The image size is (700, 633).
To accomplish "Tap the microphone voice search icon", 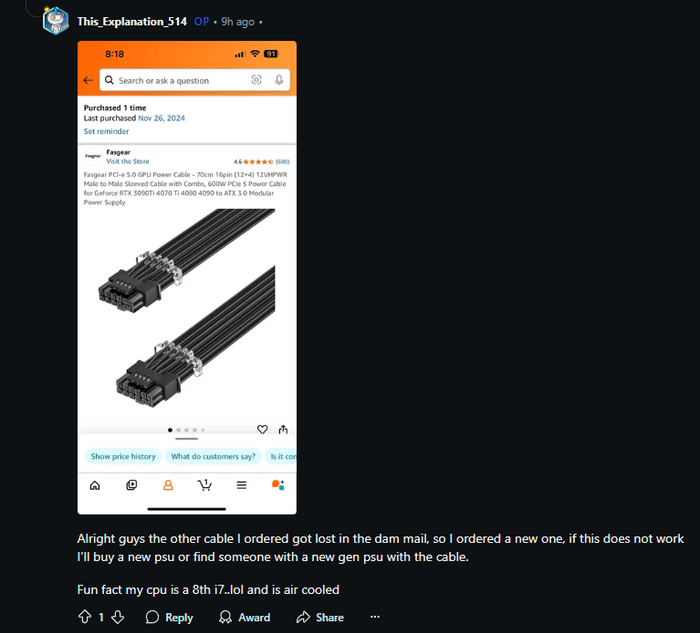I will coord(279,80).
